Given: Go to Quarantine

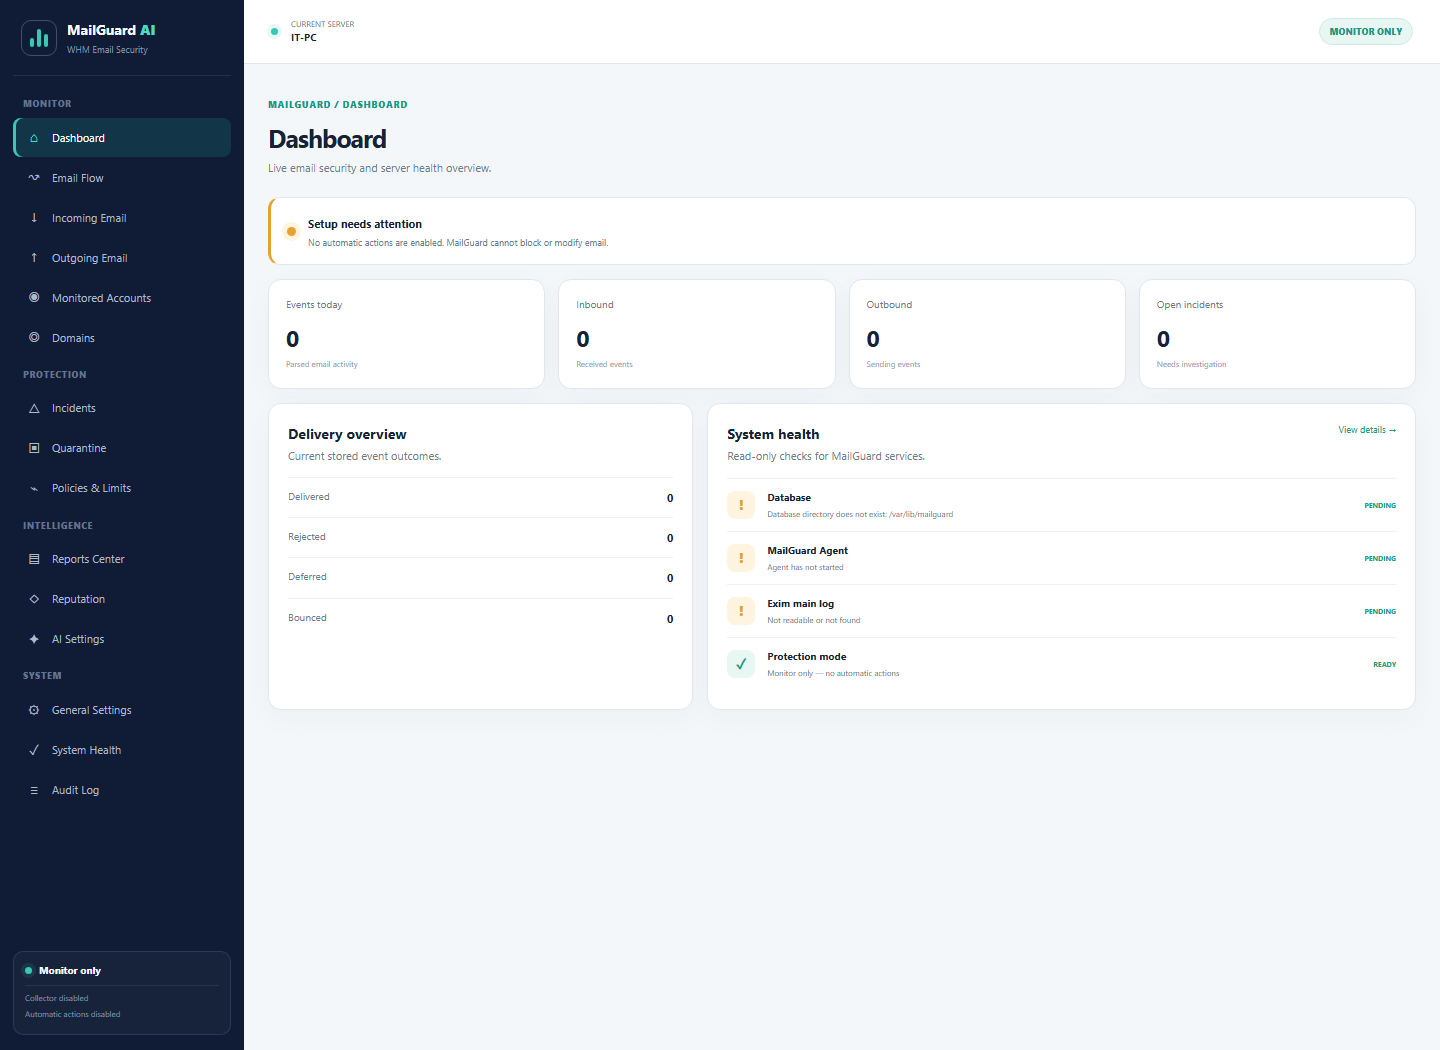Looking at the screenshot, I should point(122,448).
